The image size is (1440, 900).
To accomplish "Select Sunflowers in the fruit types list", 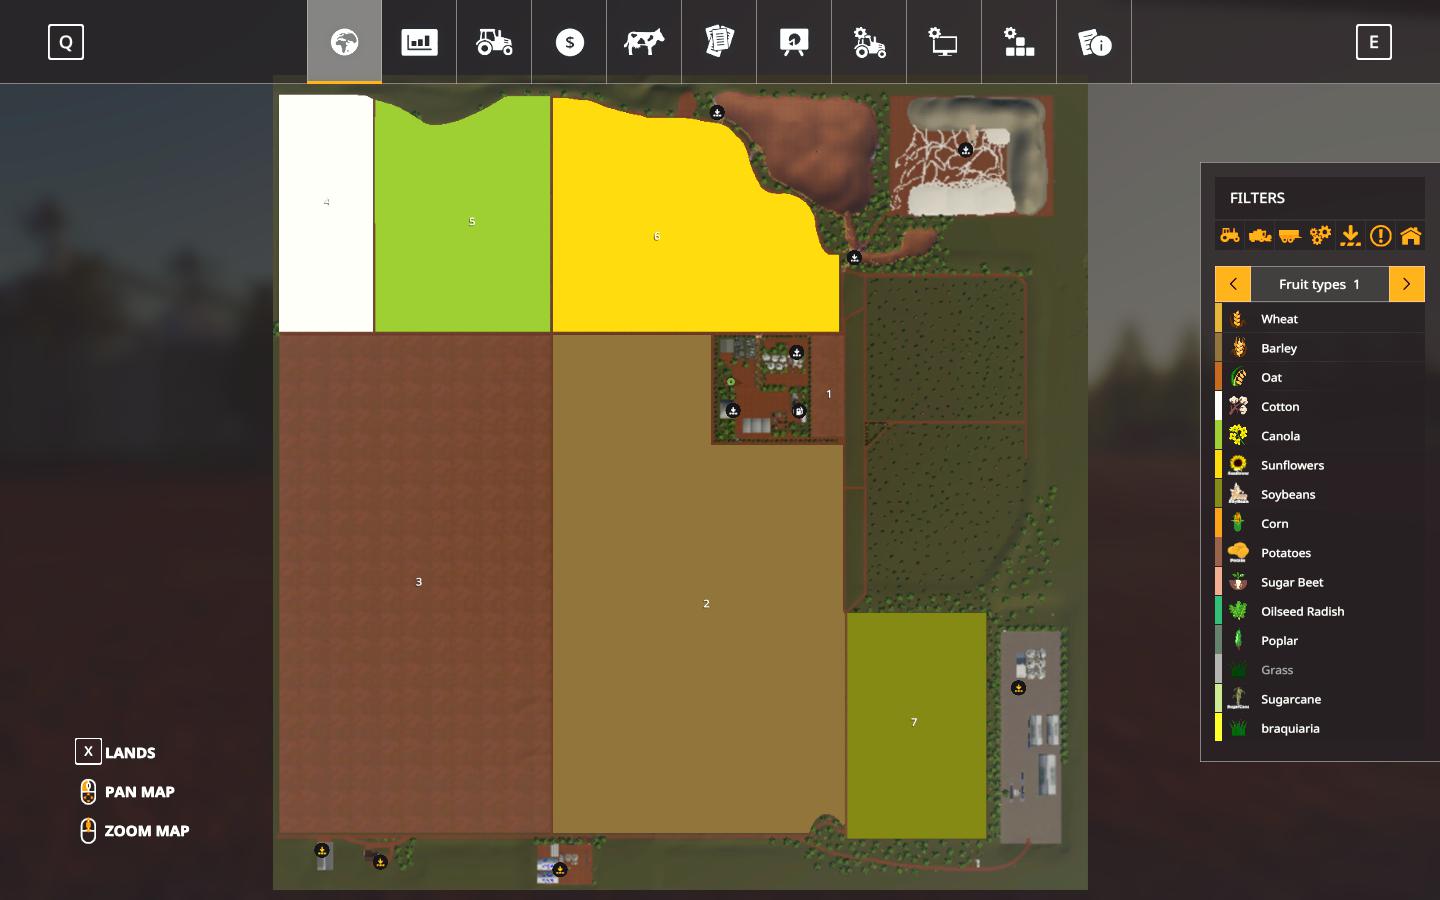I will click(1292, 465).
